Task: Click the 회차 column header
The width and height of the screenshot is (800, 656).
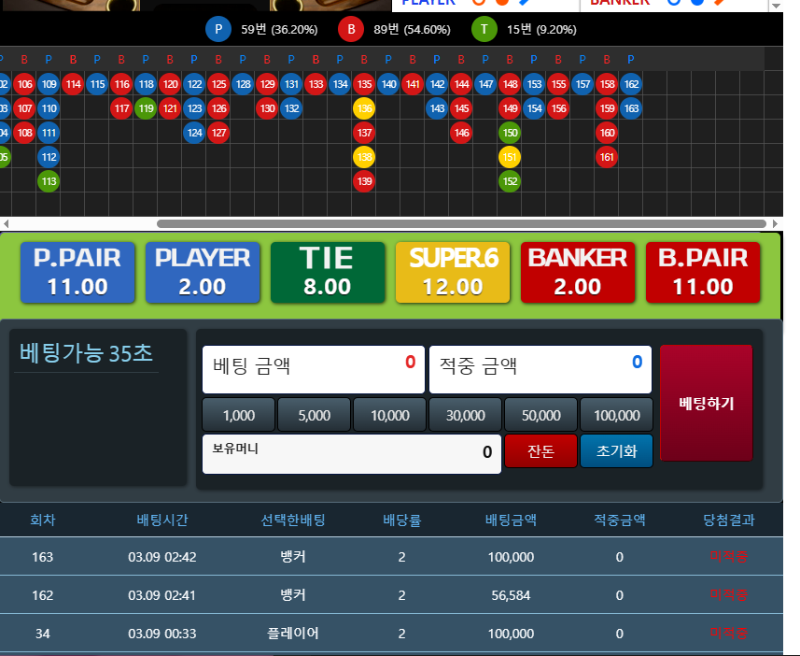Action: (42, 520)
